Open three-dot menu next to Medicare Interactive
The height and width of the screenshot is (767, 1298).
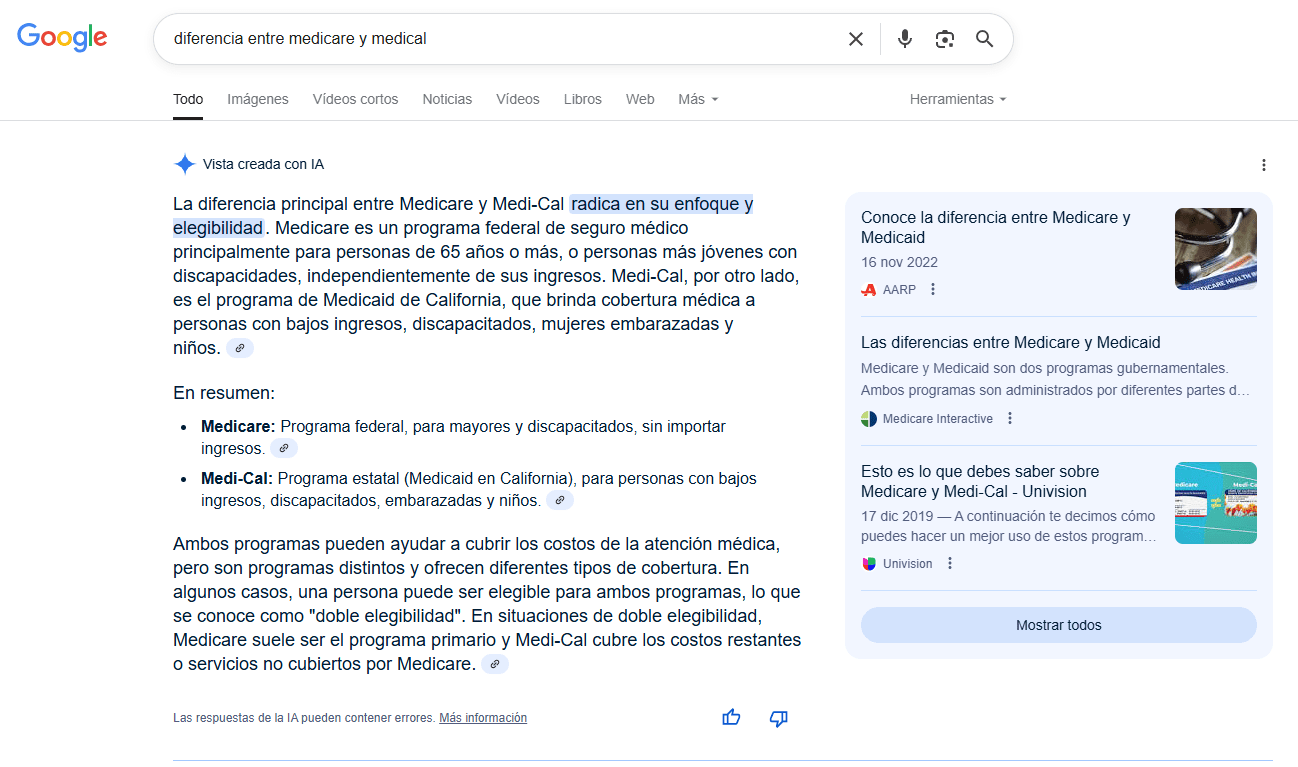tap(1010, 418)
